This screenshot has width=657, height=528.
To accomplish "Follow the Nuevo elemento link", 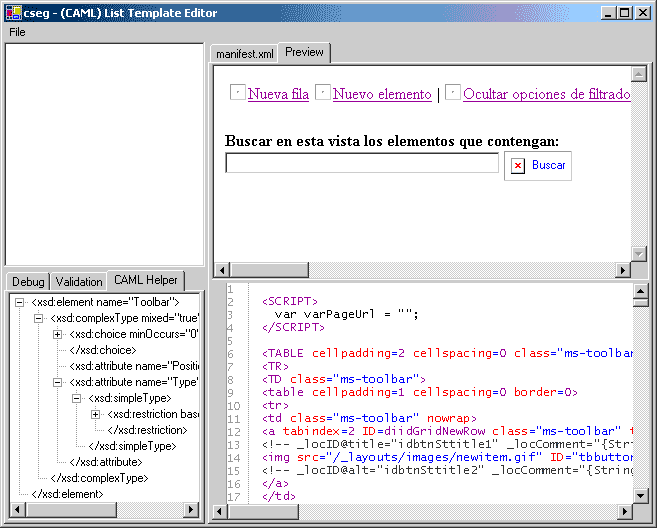I will 382,94.
